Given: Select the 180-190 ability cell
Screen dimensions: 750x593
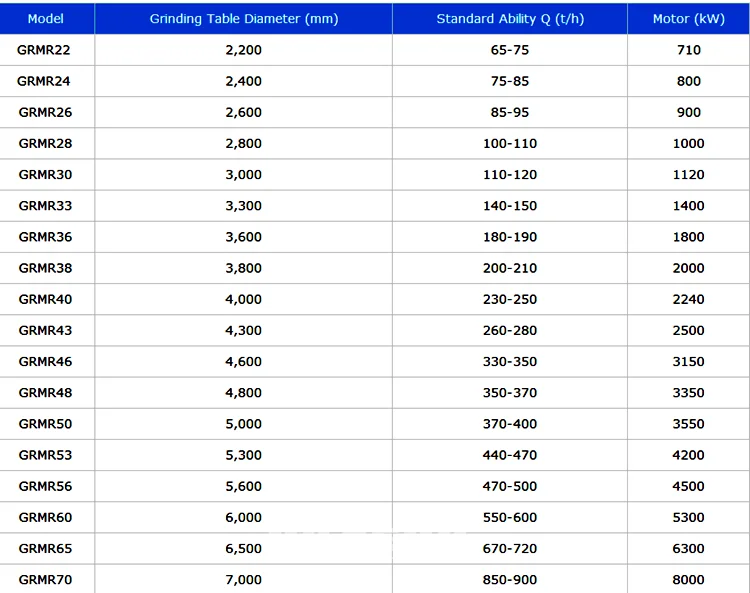Looking at the screenshot, I should (510, 237).
